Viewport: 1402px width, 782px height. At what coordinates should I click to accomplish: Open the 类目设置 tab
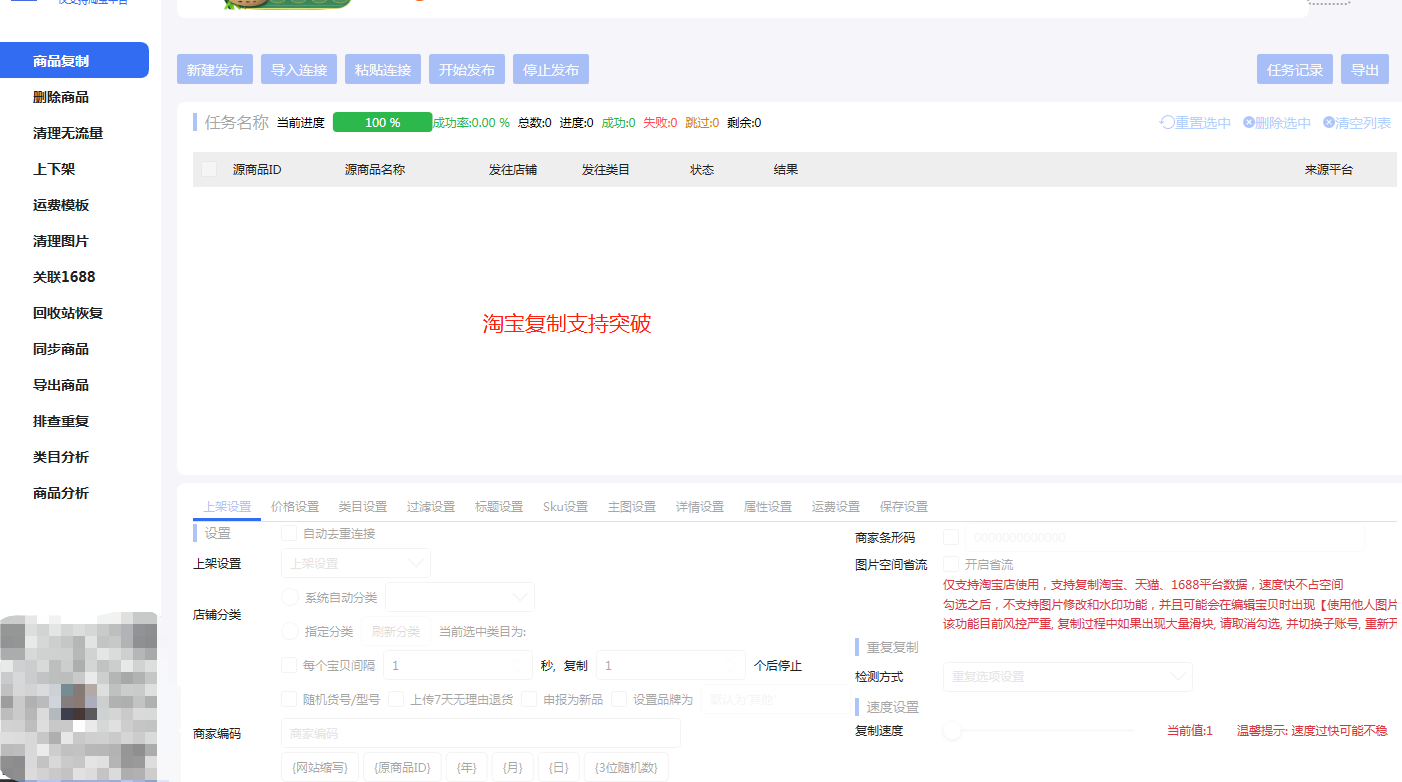click(363, 507)
